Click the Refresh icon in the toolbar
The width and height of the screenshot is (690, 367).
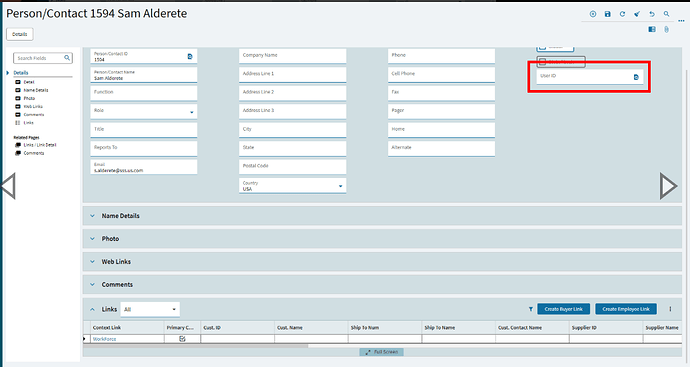[622, 14]
